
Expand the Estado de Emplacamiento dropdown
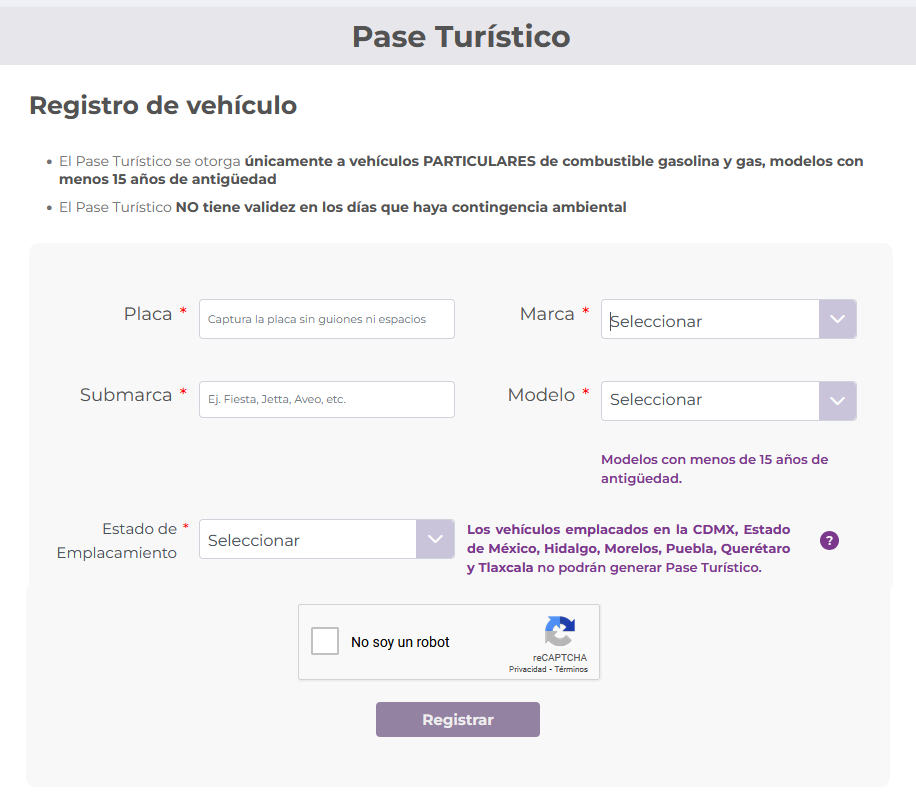(x=435, y=539)
